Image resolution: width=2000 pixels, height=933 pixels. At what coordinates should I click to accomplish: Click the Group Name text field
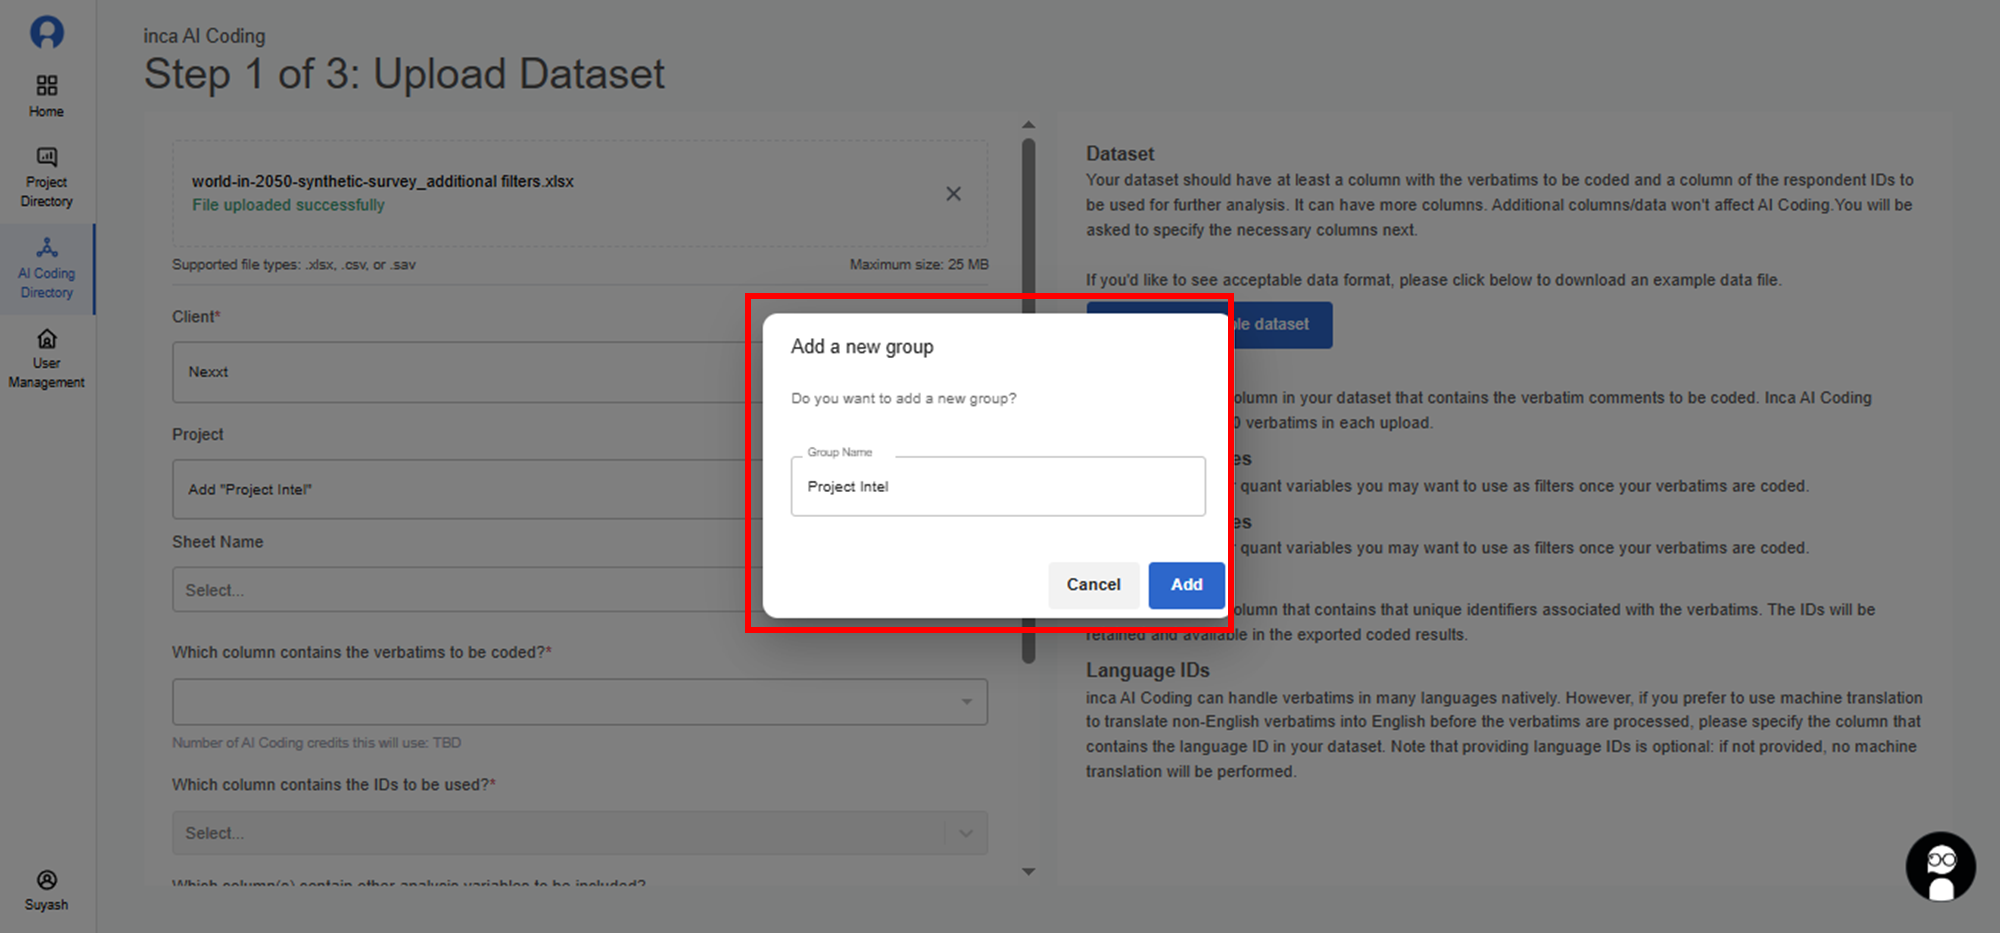pyautogui.click(x=997, y=487)
